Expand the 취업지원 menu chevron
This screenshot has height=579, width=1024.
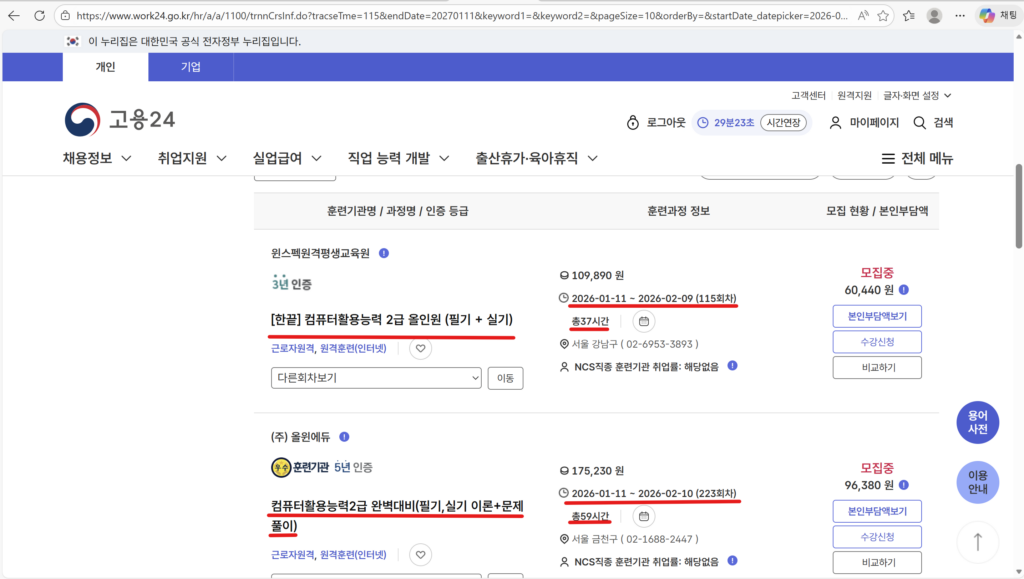click(x=219, y=158)
